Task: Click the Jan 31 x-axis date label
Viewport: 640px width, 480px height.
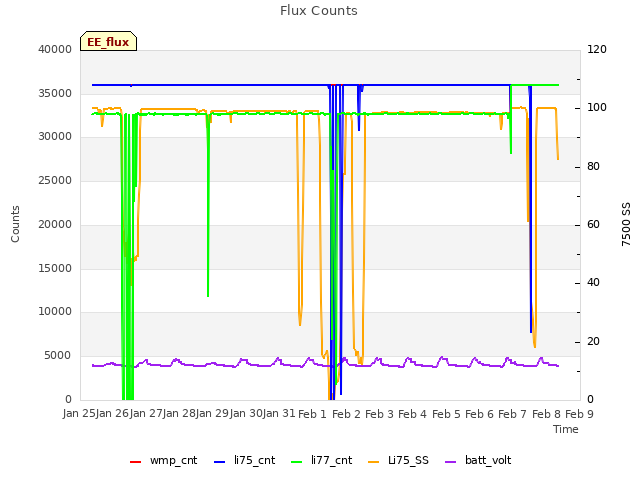Action: click(x=280, y=413)
